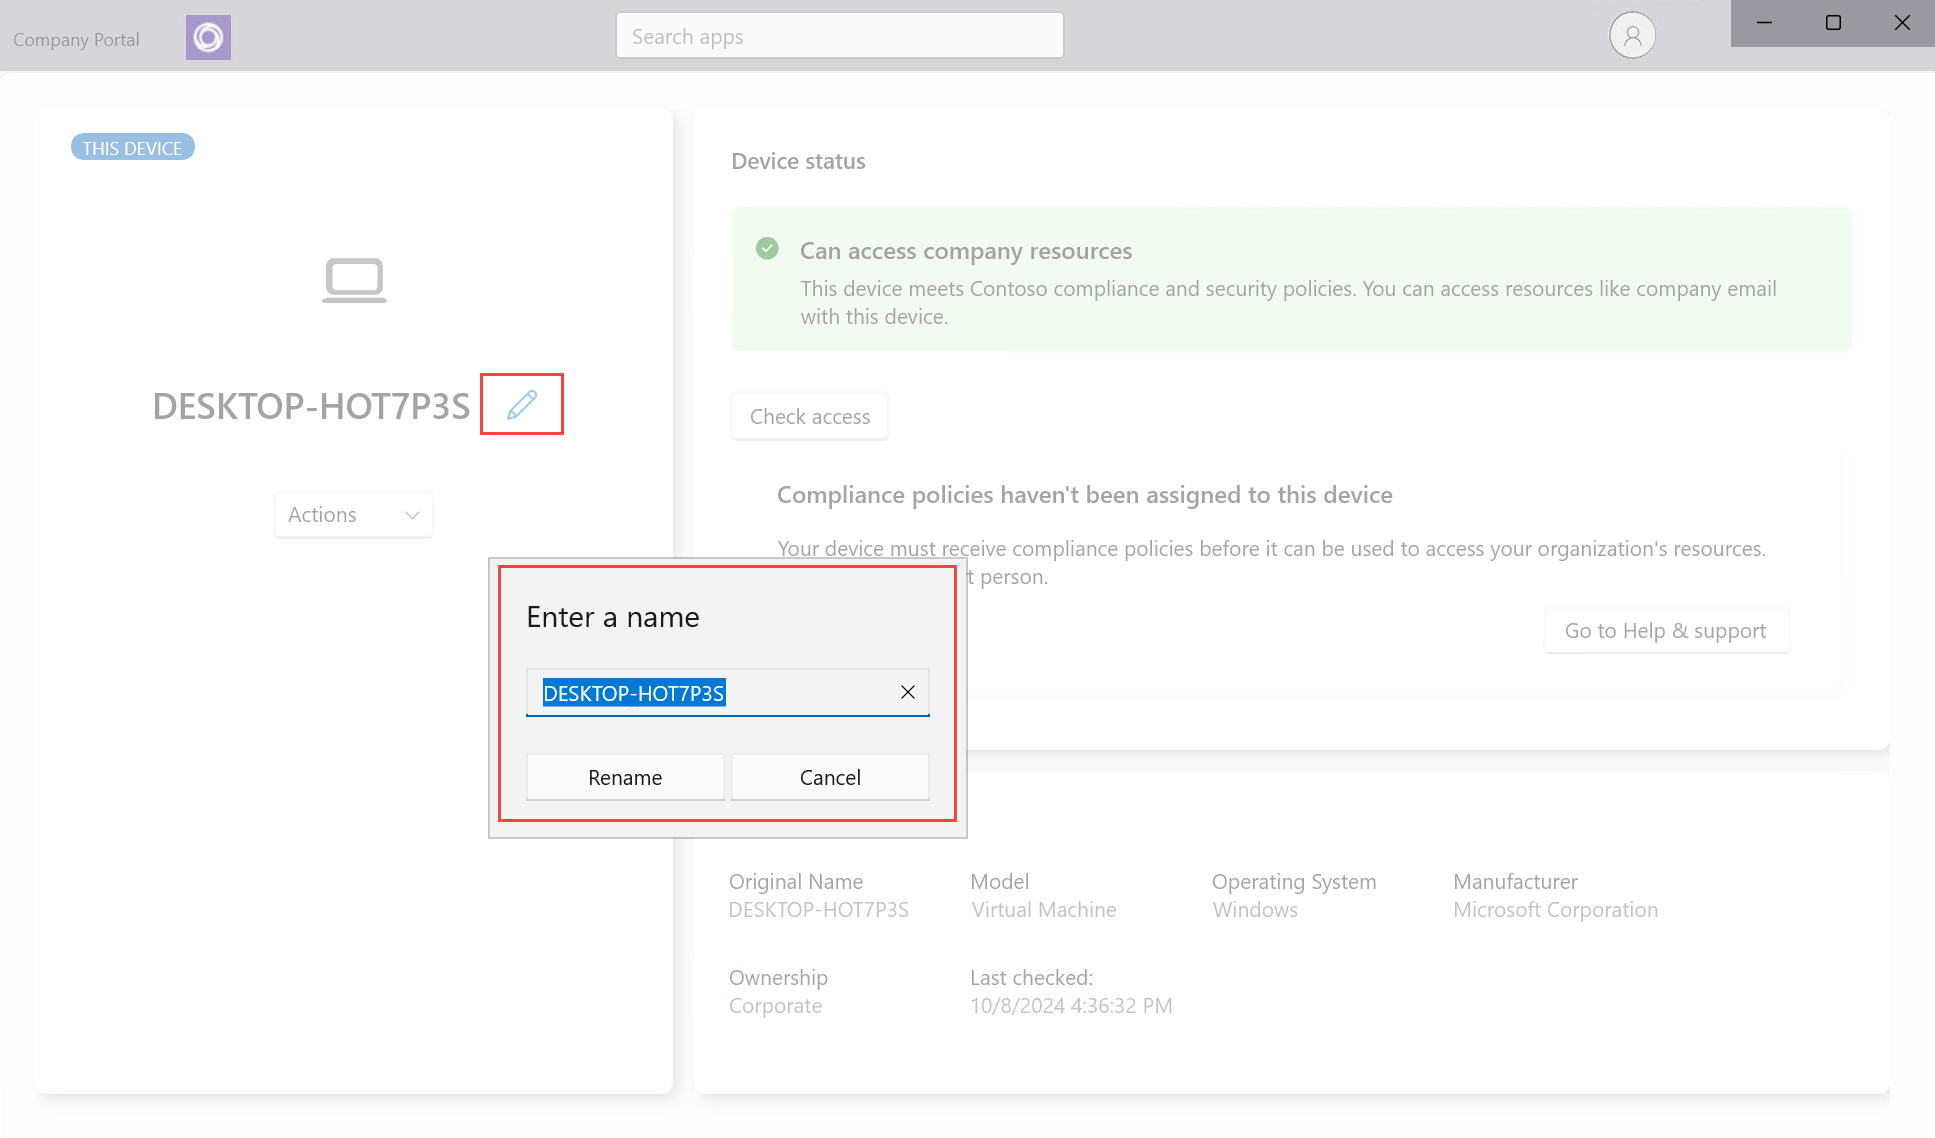Click the DESKTOP-HOT7P3S name input field
This screenshot has width=1935, height=1138.
pos(729,692)
